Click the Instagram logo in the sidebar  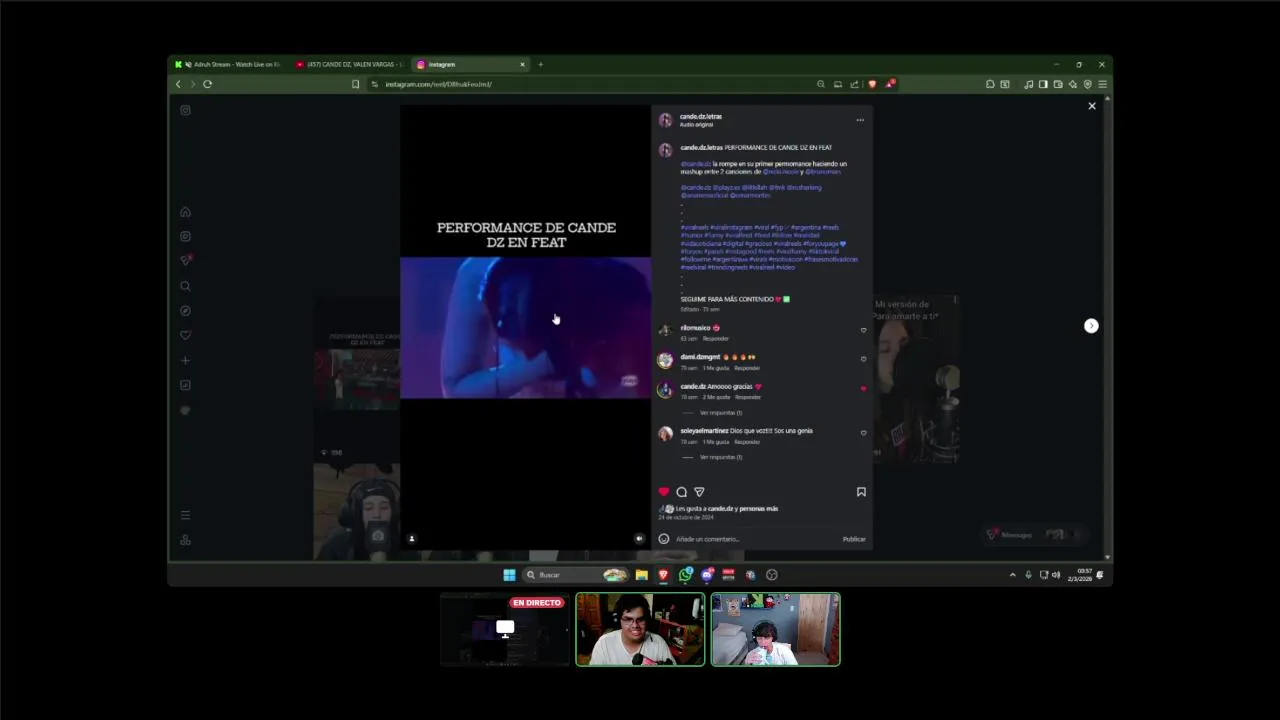pyautogui.click(x=185, y=110)
